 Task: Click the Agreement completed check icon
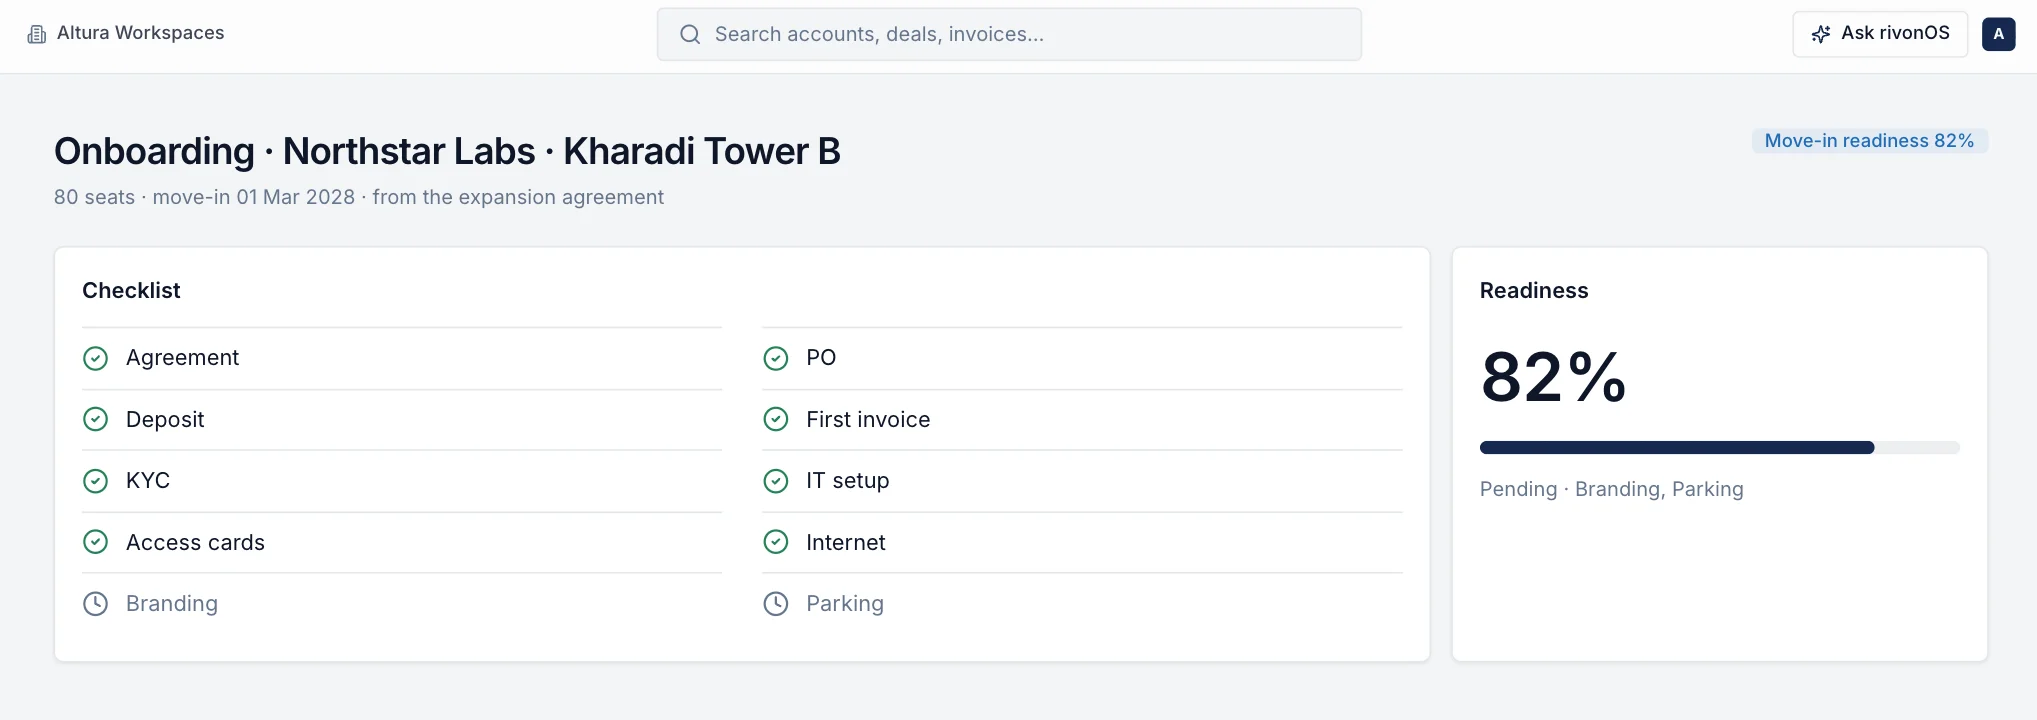[95, 358]
